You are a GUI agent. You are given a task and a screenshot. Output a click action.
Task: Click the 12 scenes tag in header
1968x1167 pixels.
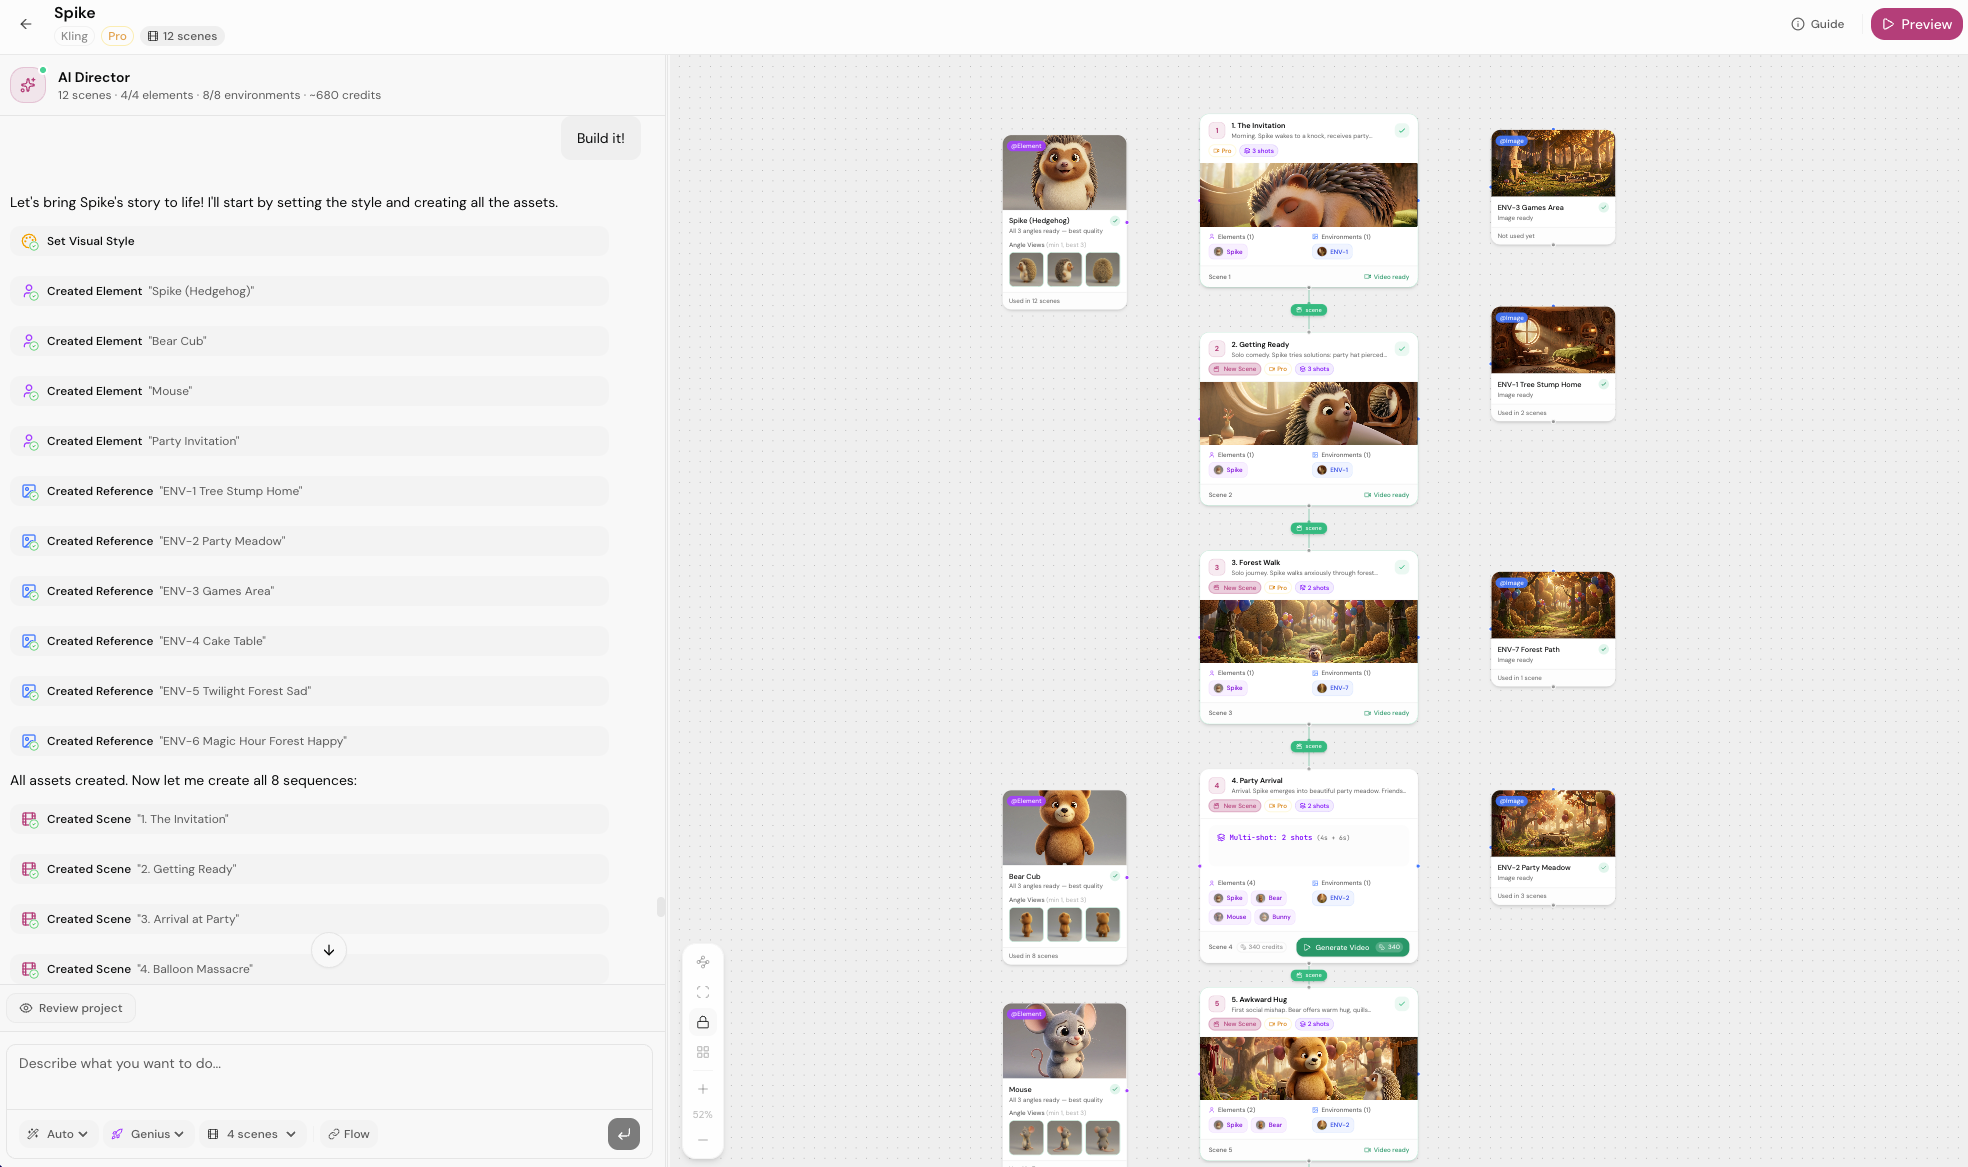[182, 36]
